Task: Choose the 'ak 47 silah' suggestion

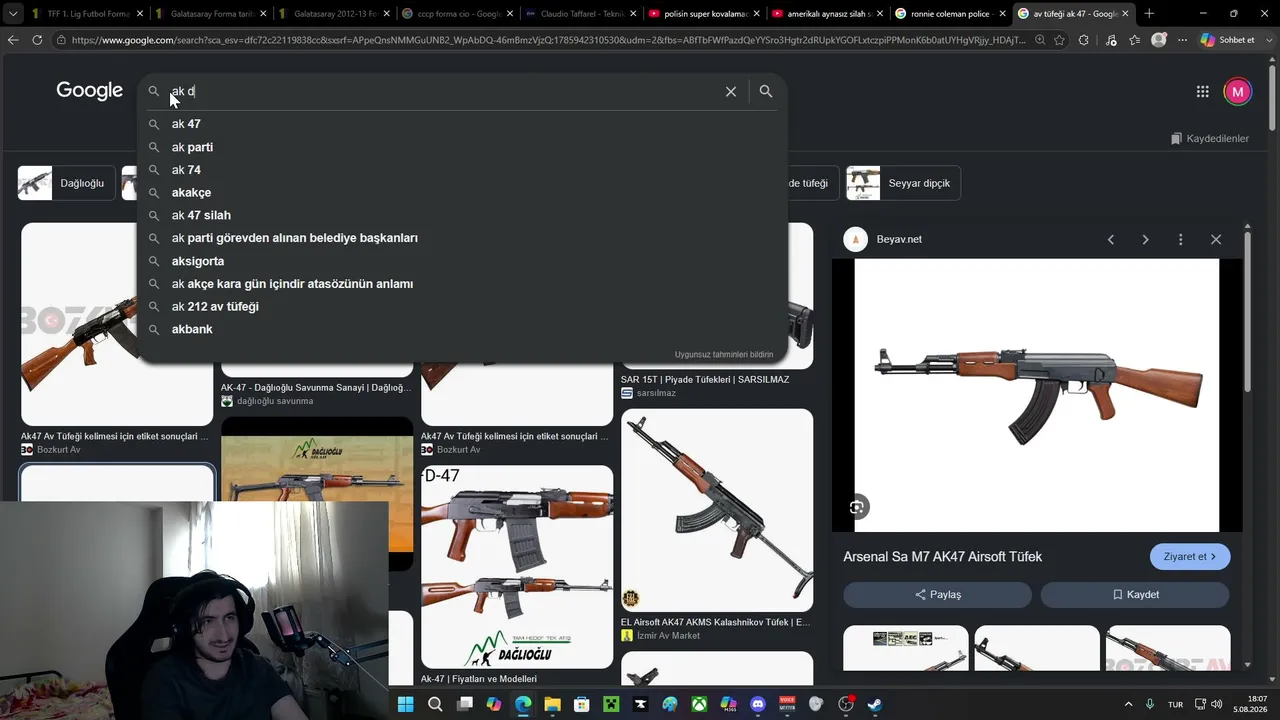Action: [x=462, y=215]
